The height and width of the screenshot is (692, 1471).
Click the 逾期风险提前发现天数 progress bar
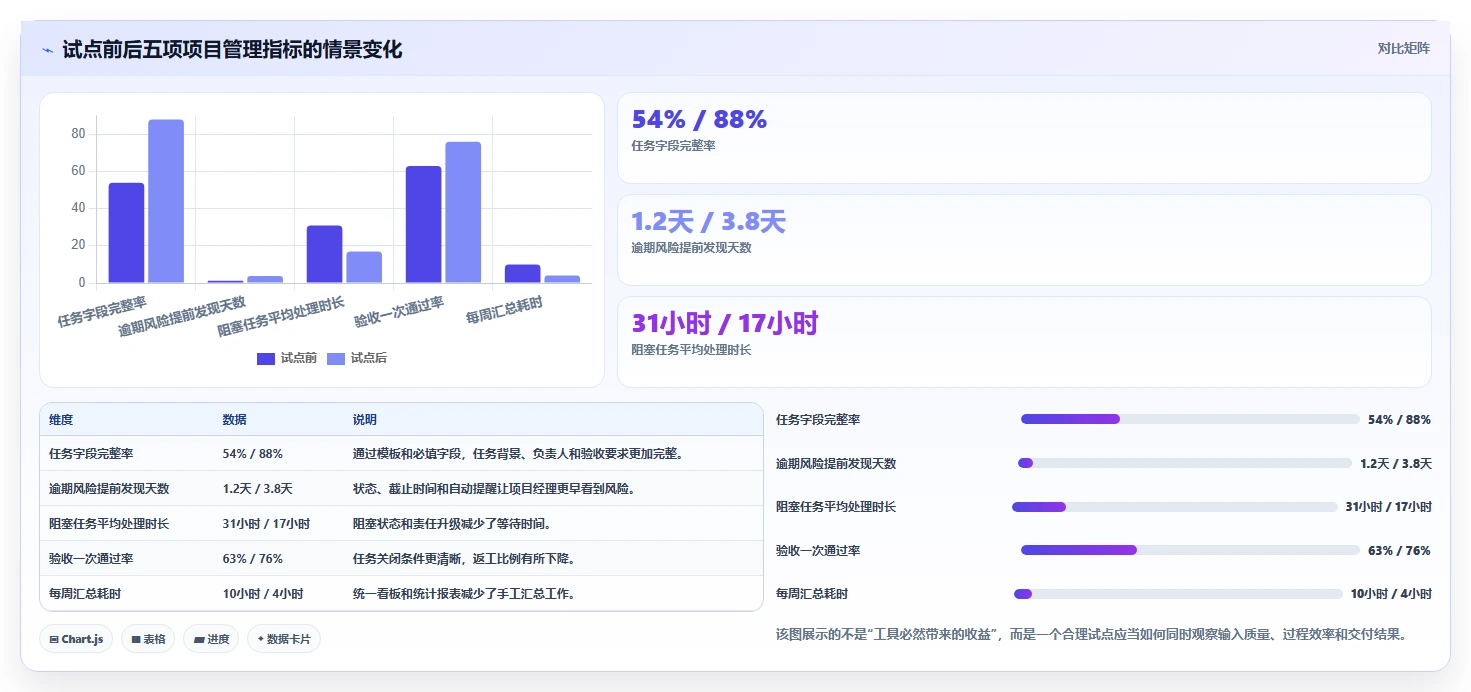click(x=1184, y=463)
